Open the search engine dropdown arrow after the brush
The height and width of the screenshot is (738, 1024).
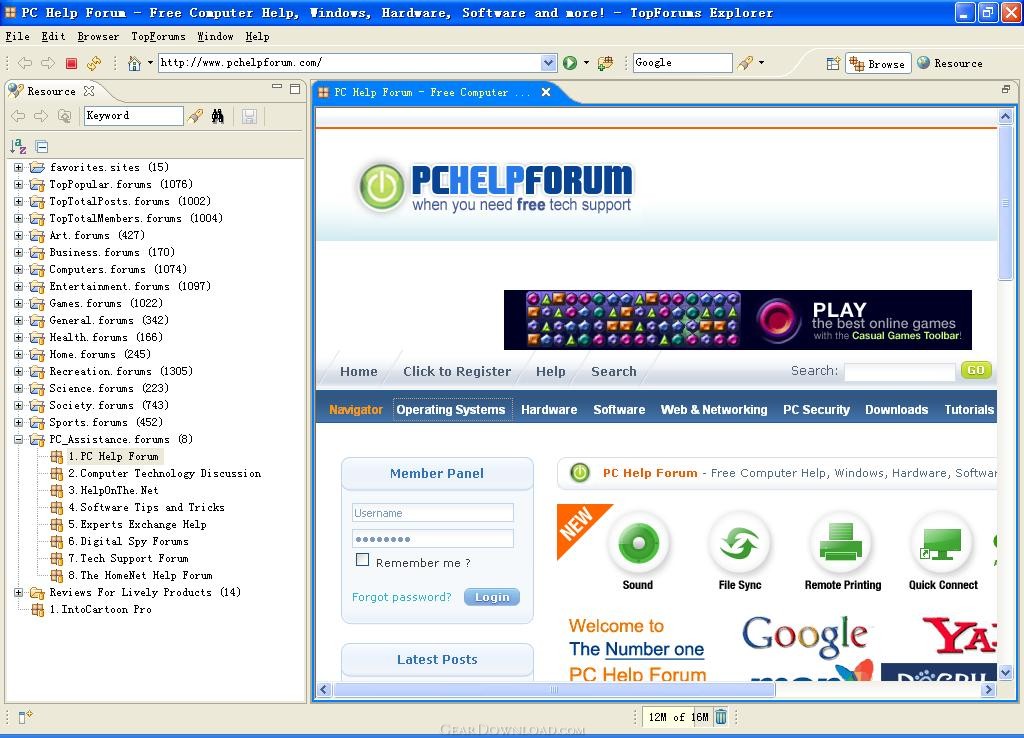(761, 63)
